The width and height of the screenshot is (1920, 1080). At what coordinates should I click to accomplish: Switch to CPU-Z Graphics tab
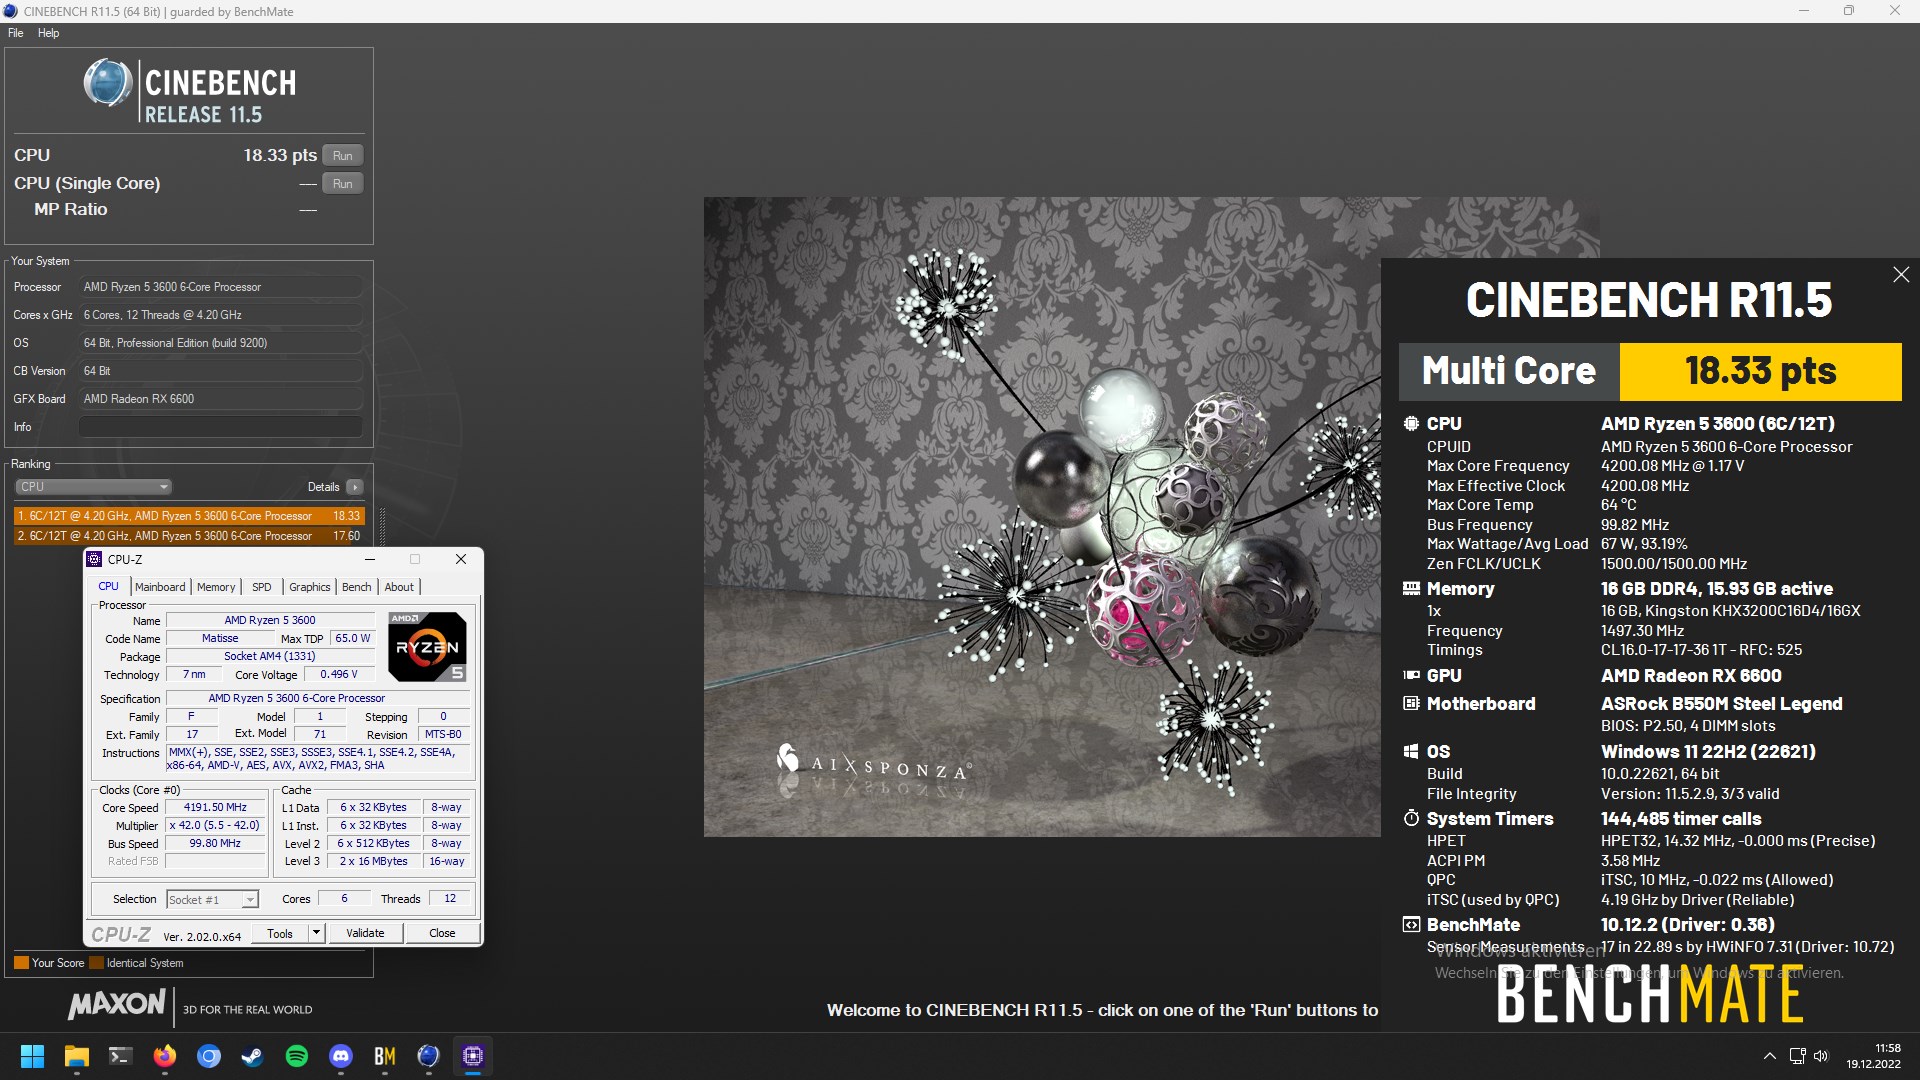point(309,587)
